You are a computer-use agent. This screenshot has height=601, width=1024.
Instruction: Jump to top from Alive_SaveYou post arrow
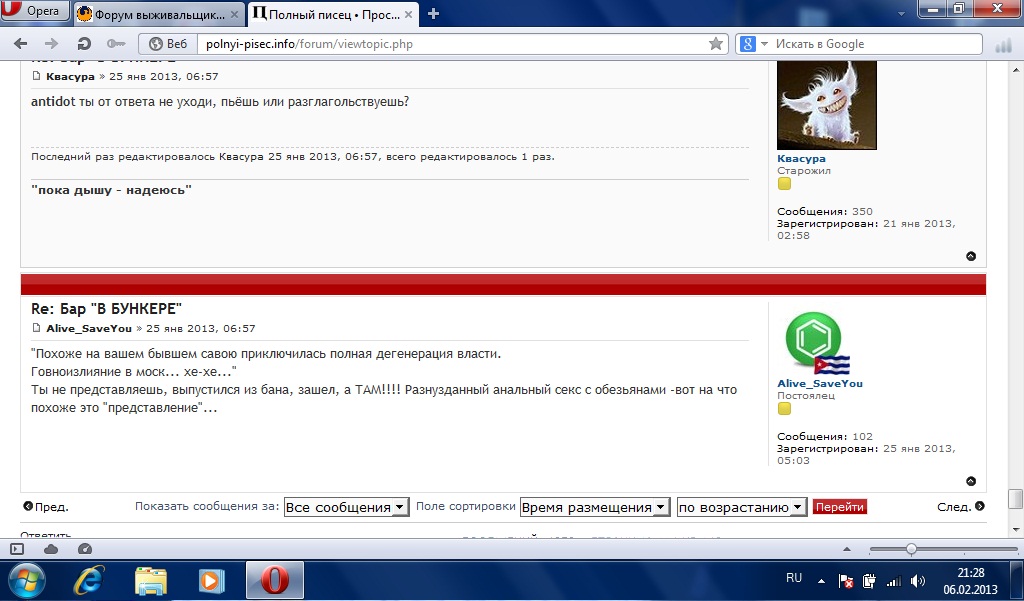click(971, 481)
